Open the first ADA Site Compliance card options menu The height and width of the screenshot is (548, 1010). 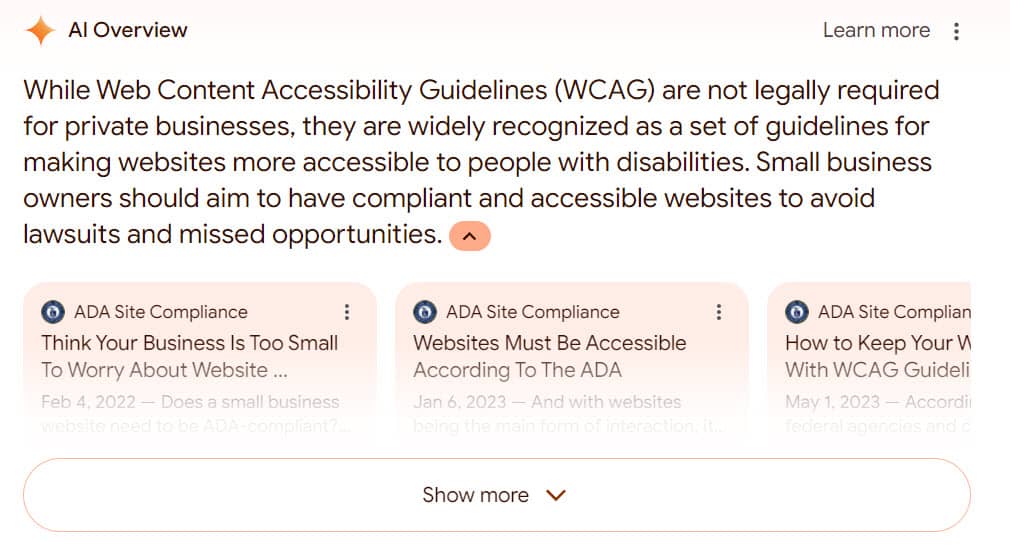tap(347, 312)
